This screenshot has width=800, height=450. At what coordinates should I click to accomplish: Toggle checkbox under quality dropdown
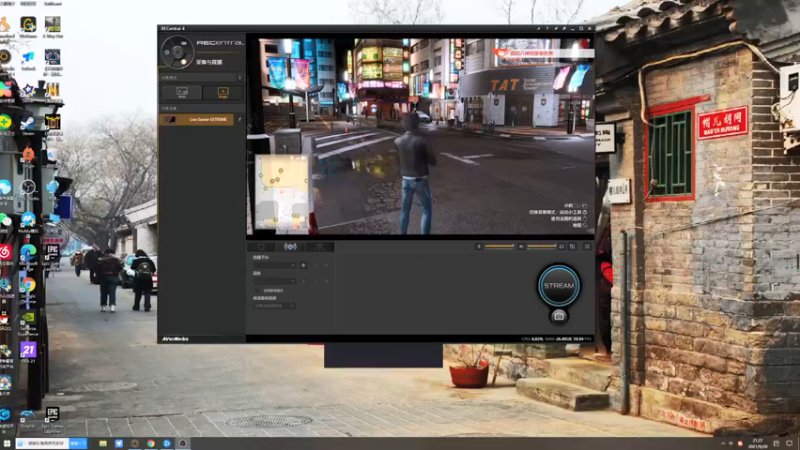click(257, 290)
